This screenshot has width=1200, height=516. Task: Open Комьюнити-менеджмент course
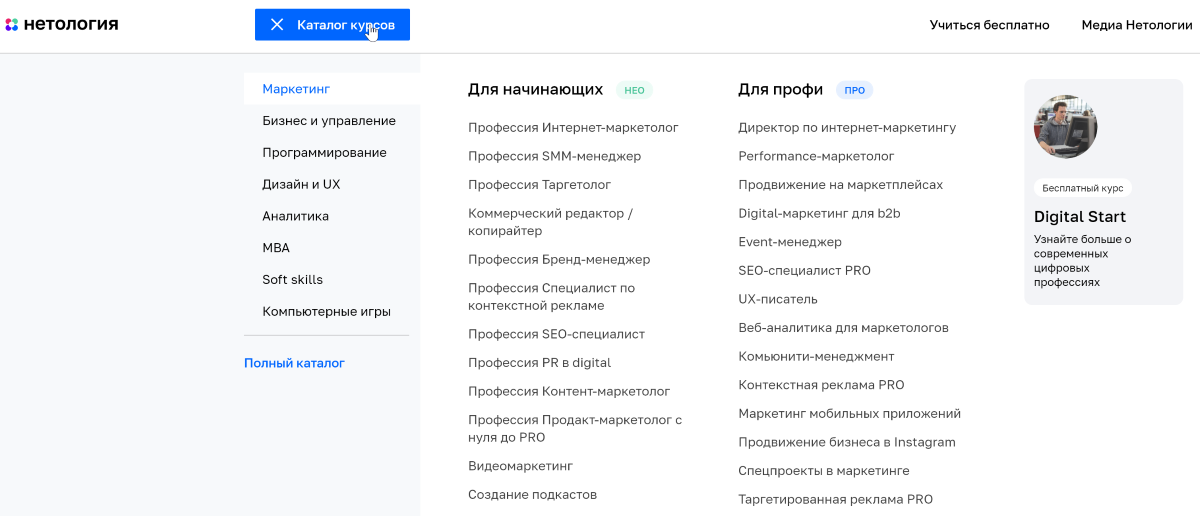point(816,357)
